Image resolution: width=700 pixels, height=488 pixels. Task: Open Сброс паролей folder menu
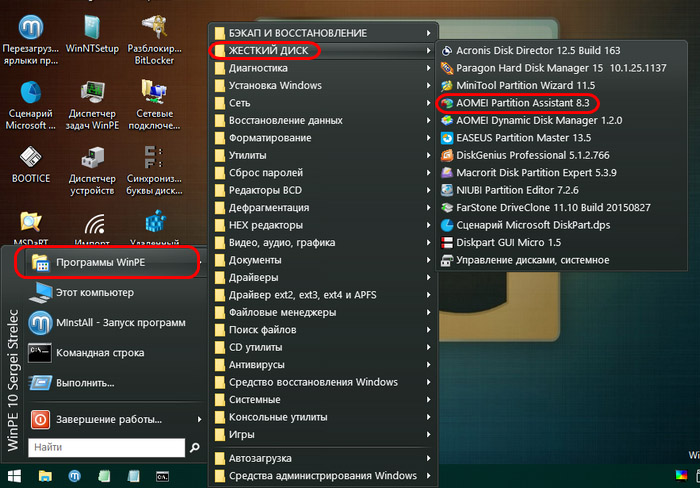coord(323,173)
